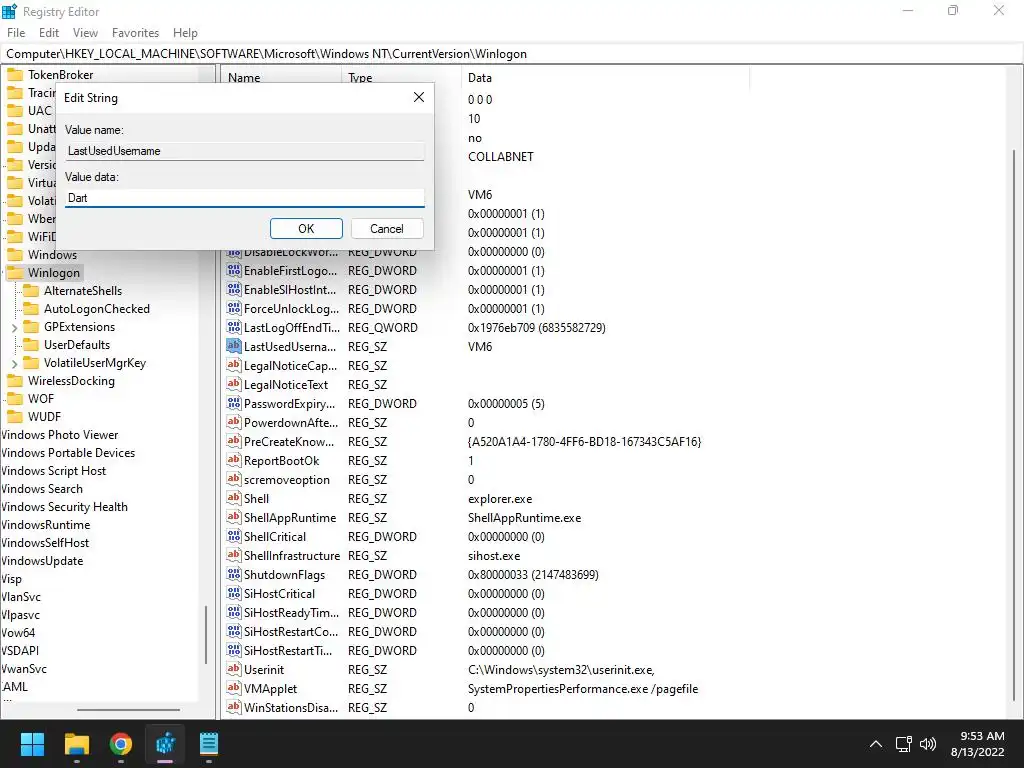Show hidden system tray icons

tap(876, 744)
